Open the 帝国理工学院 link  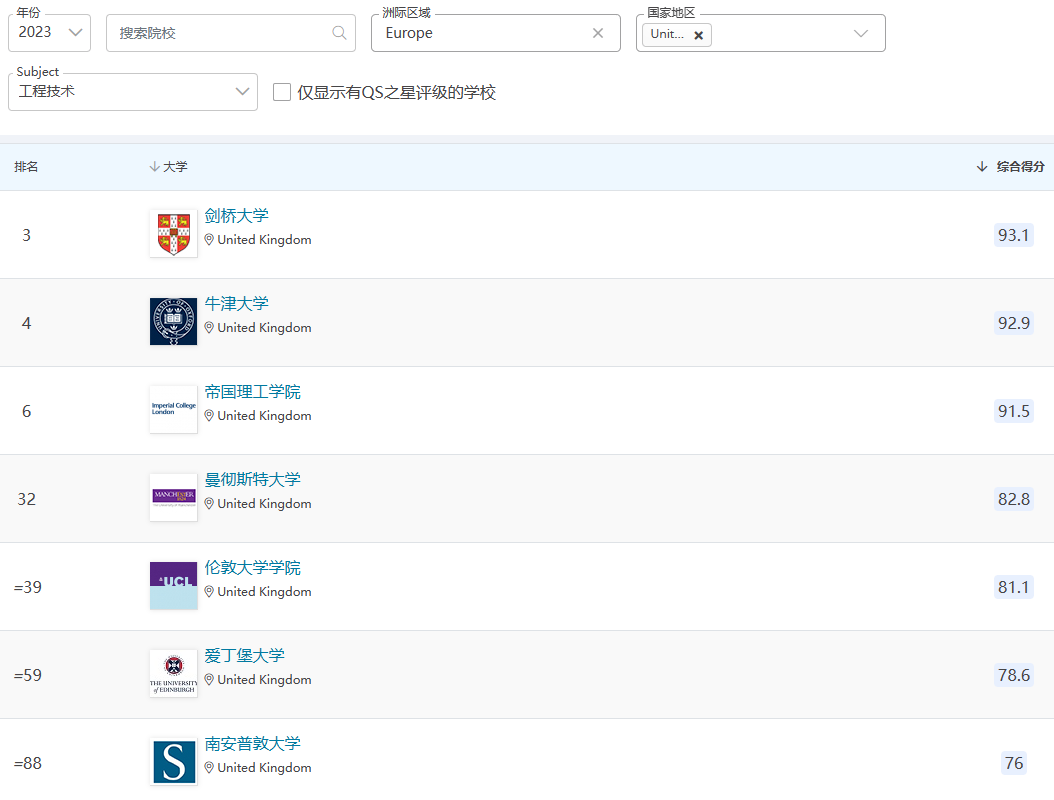pos(253,392)
